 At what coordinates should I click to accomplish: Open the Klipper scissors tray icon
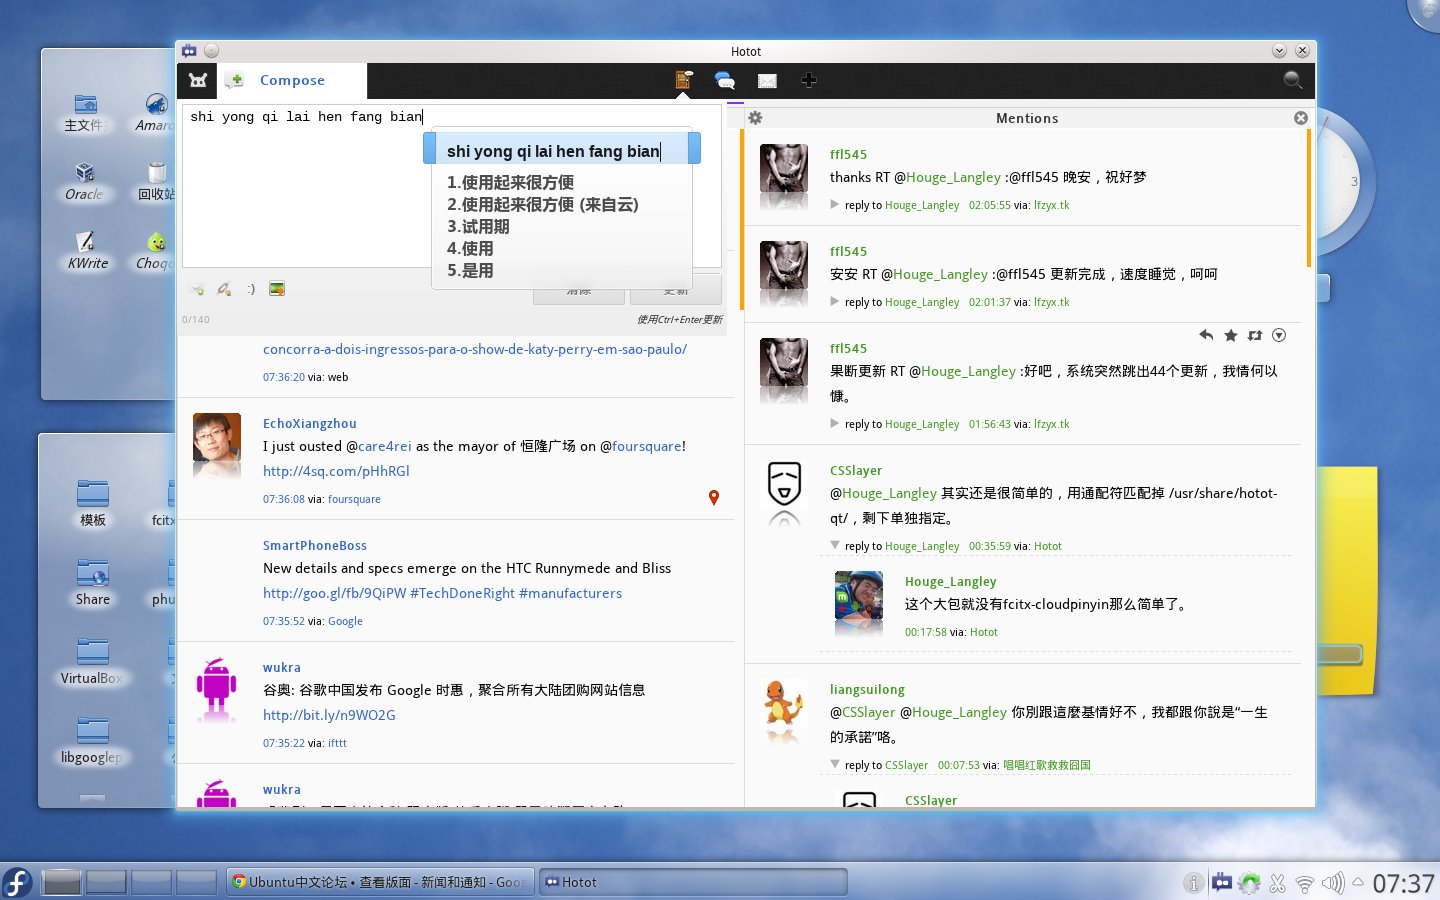click(x=1277, y=883)
